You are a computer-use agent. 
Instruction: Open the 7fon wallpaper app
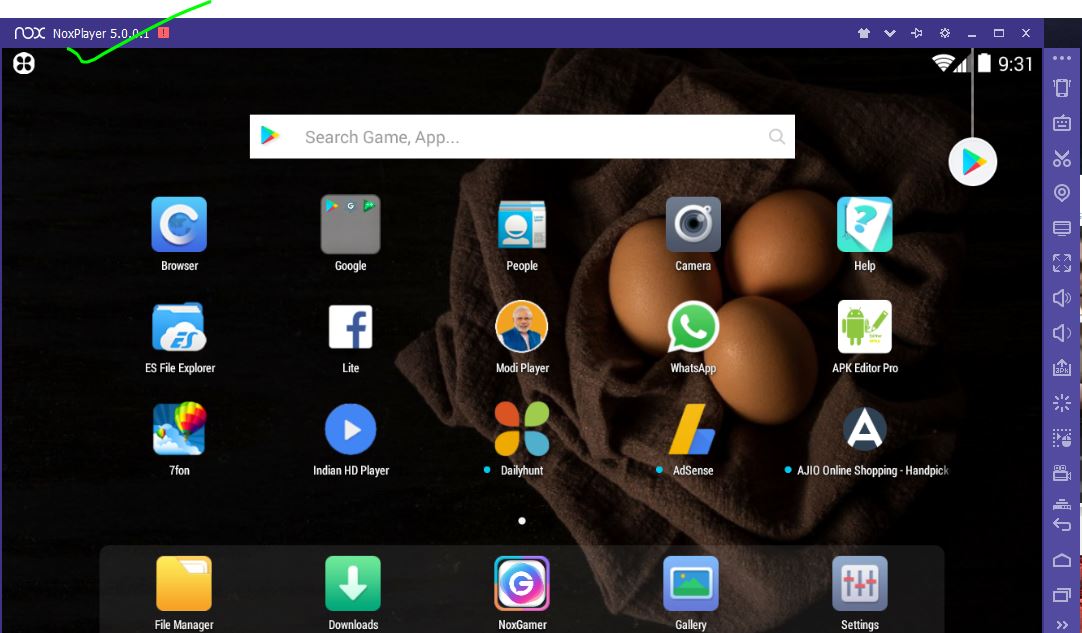click(x=179, y=429)
